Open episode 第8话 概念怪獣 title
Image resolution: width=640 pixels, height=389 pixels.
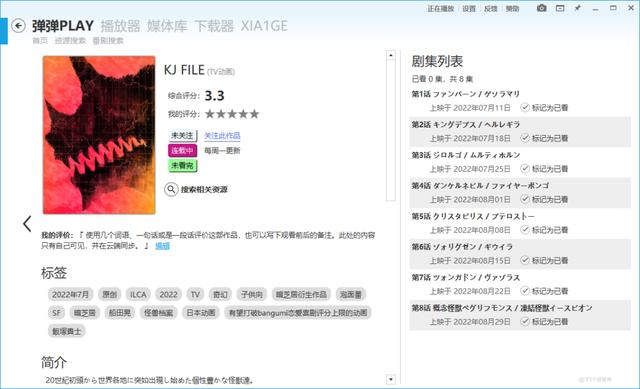click(502, 309)
